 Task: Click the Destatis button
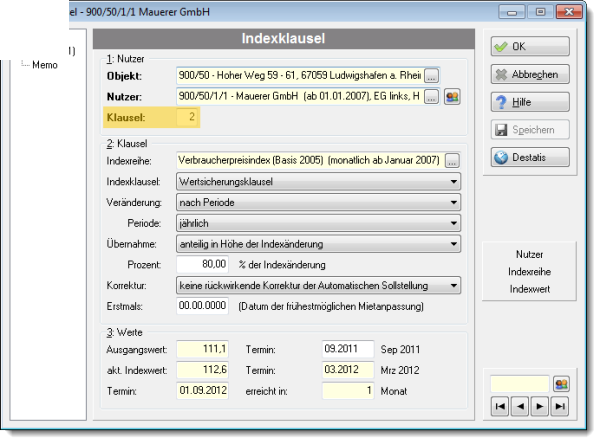530,157
